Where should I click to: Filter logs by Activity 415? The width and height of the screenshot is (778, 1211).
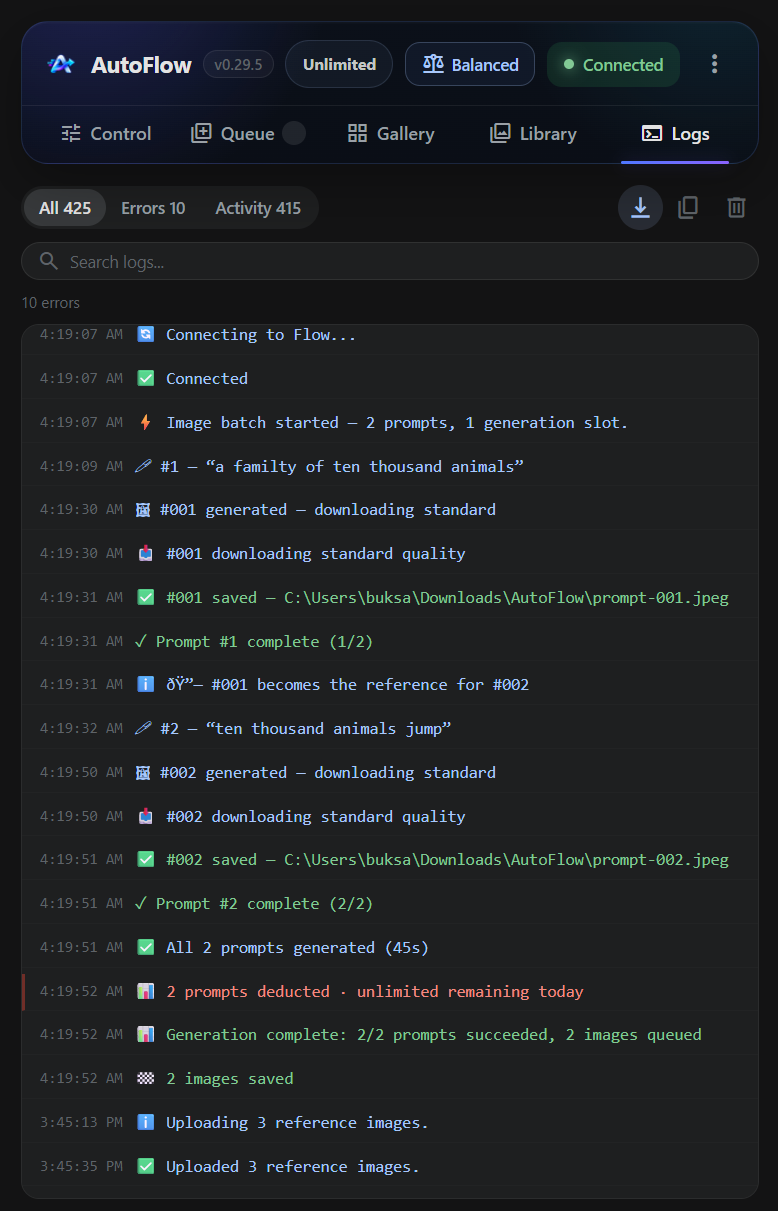click(258, 208)
